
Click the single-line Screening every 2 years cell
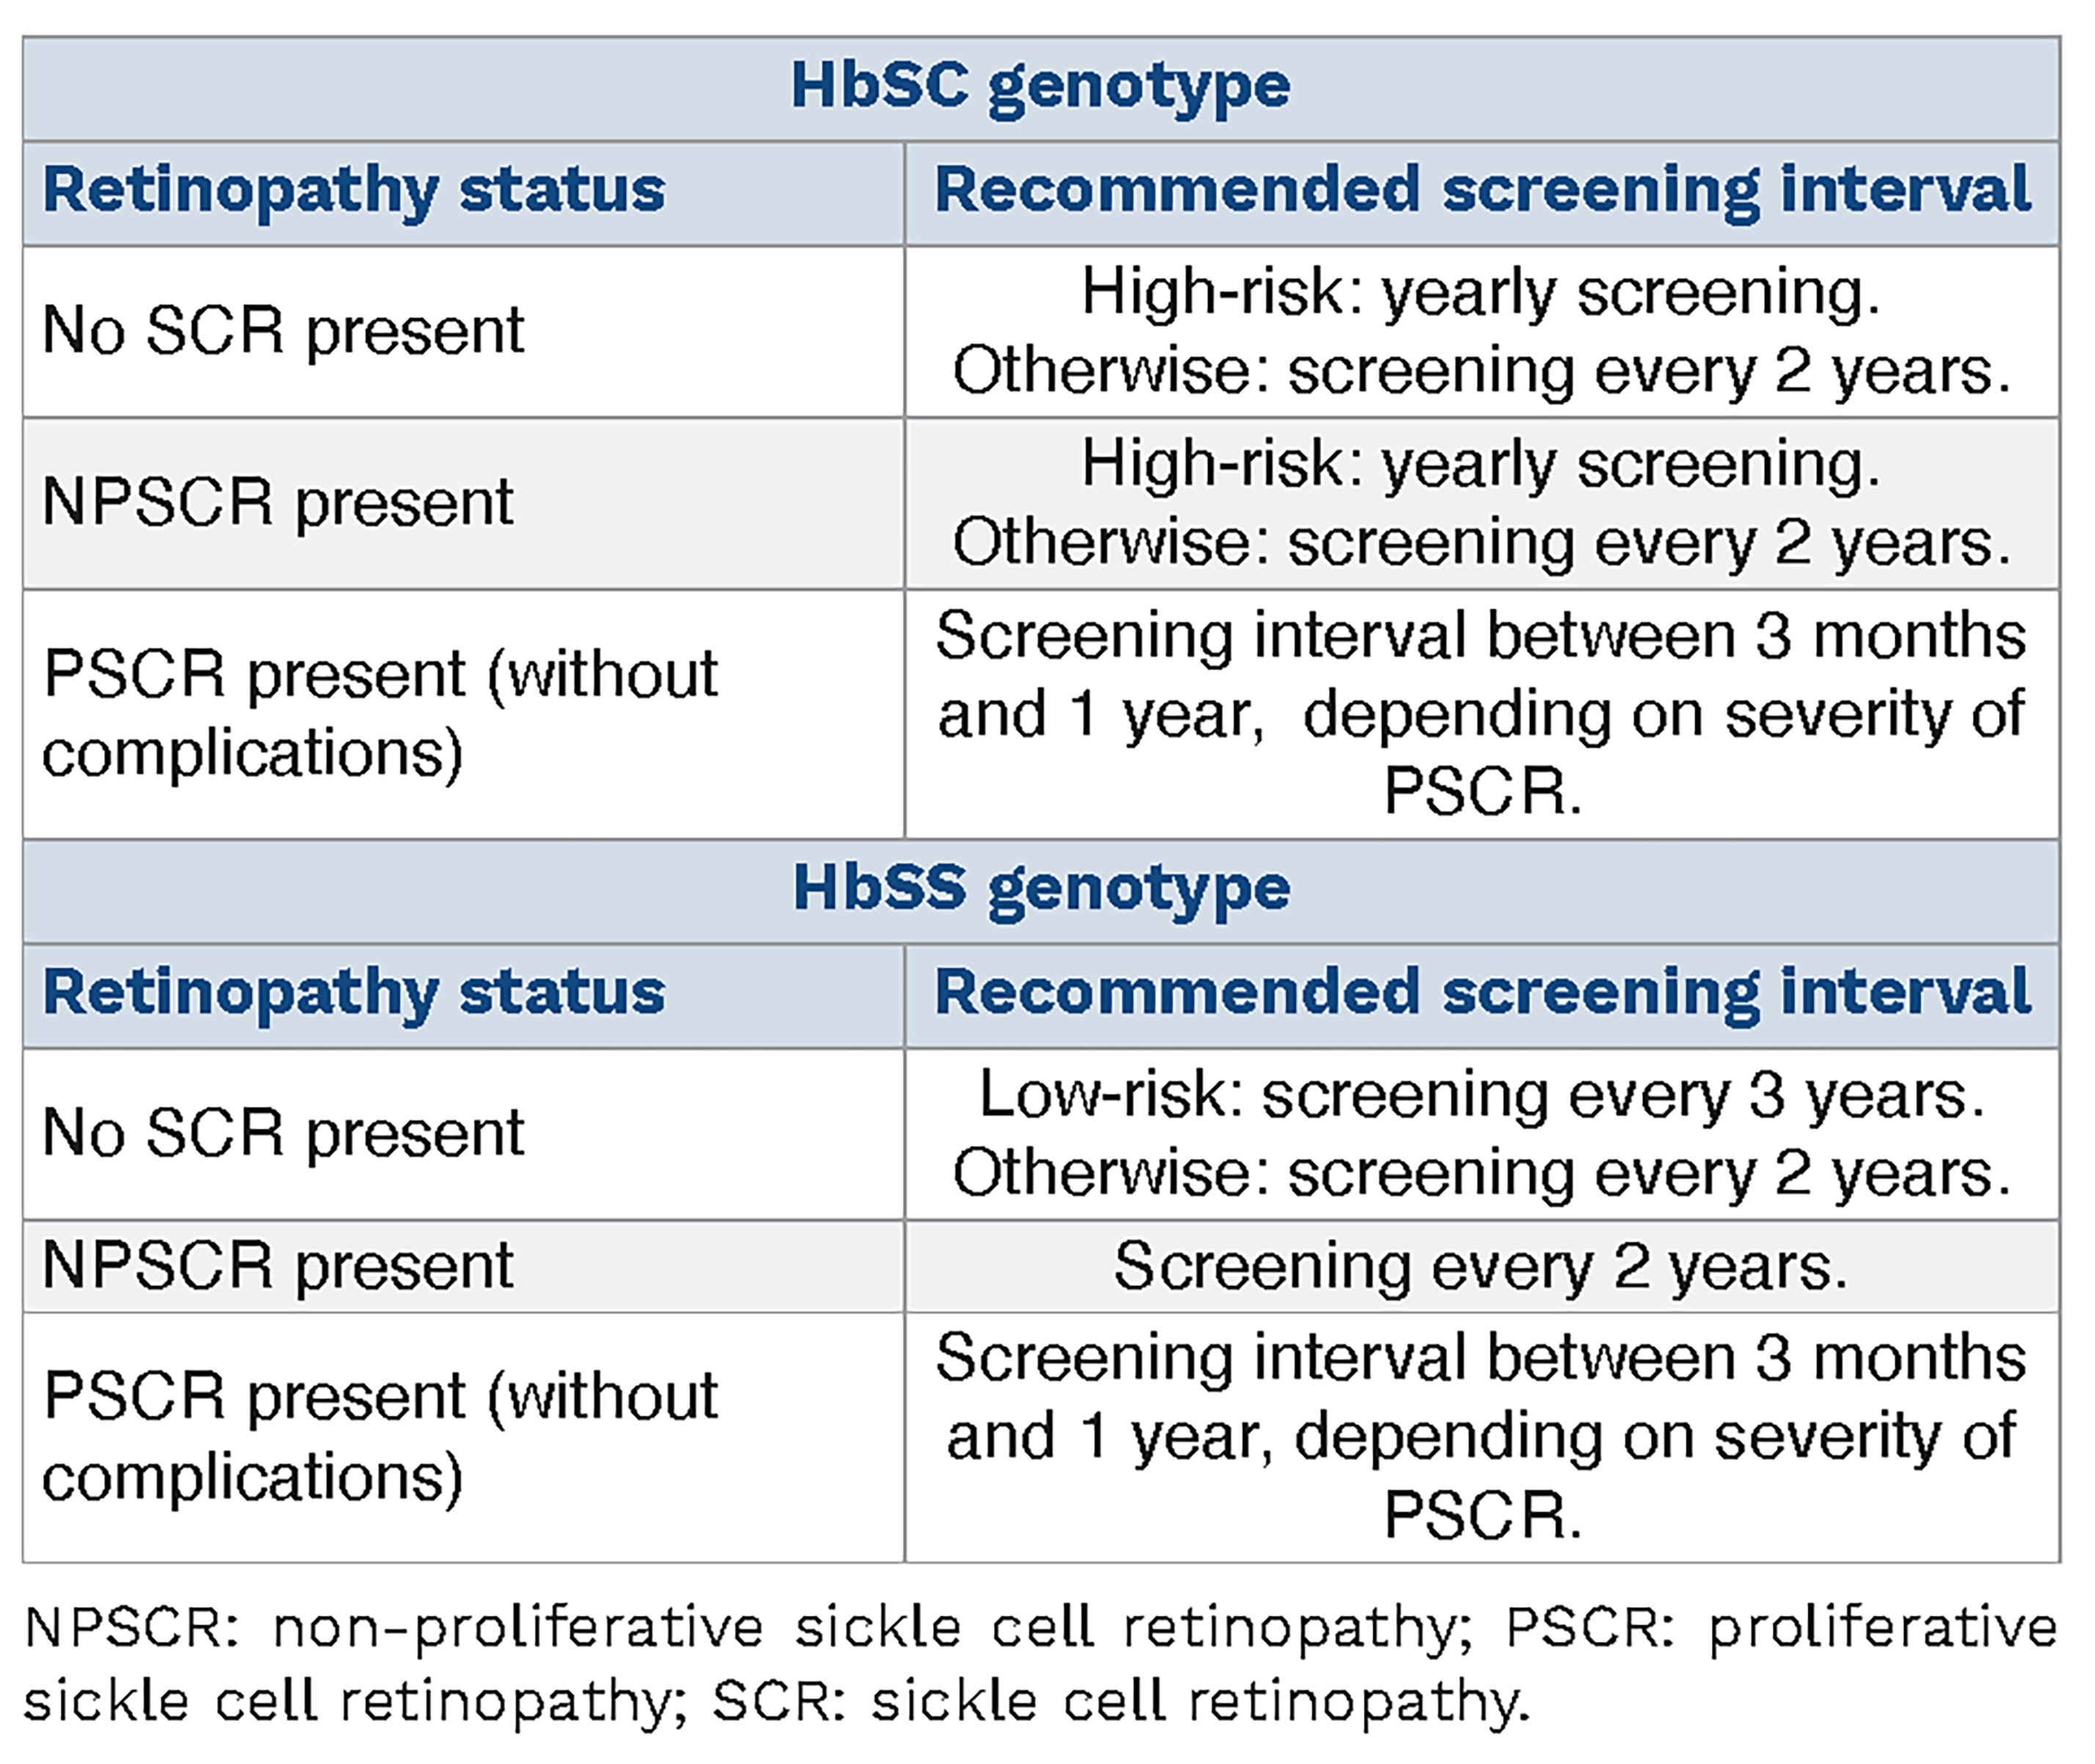click(1481, 1267)
